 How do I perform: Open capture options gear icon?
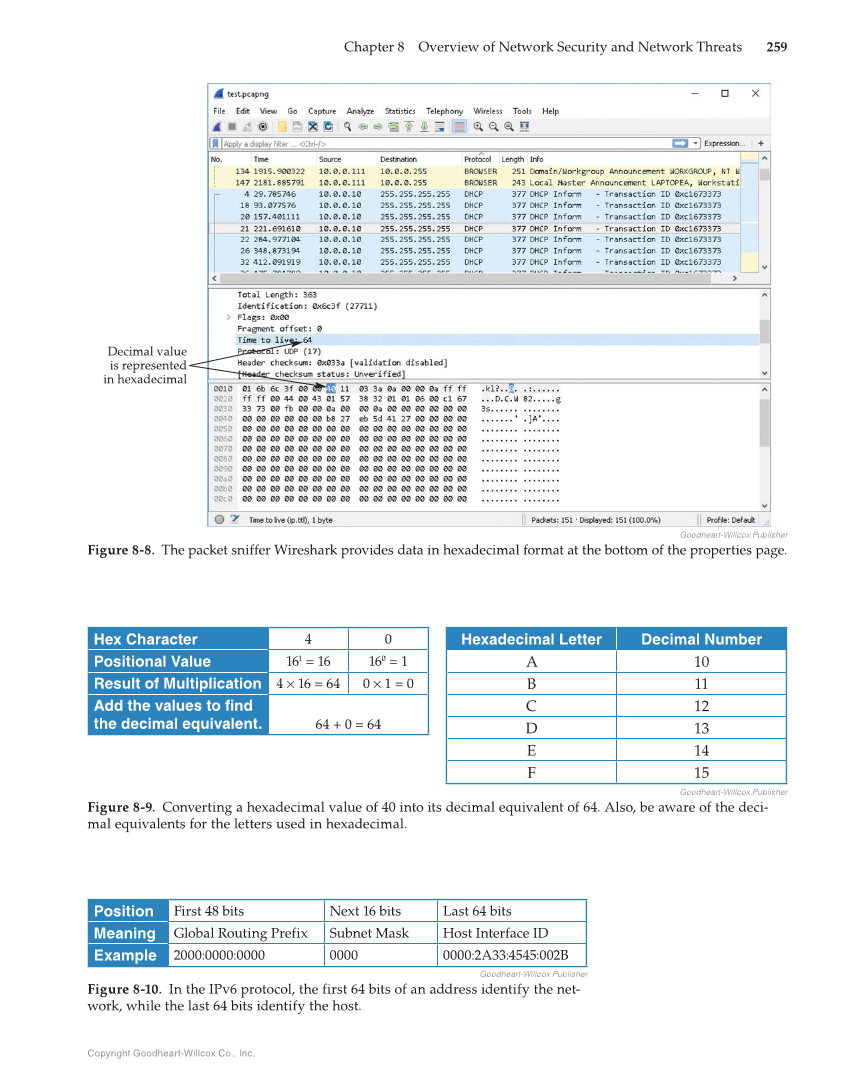[263, 127]
